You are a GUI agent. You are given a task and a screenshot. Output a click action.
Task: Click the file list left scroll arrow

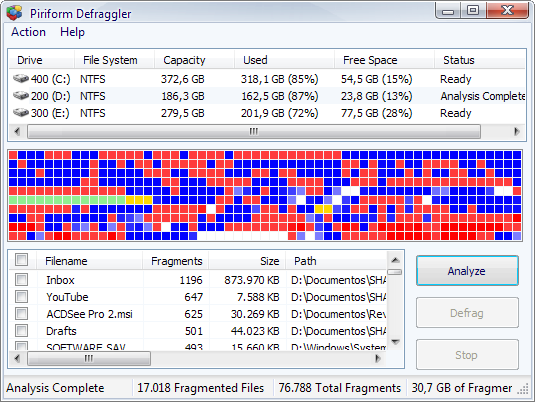(x=17, y=358)
